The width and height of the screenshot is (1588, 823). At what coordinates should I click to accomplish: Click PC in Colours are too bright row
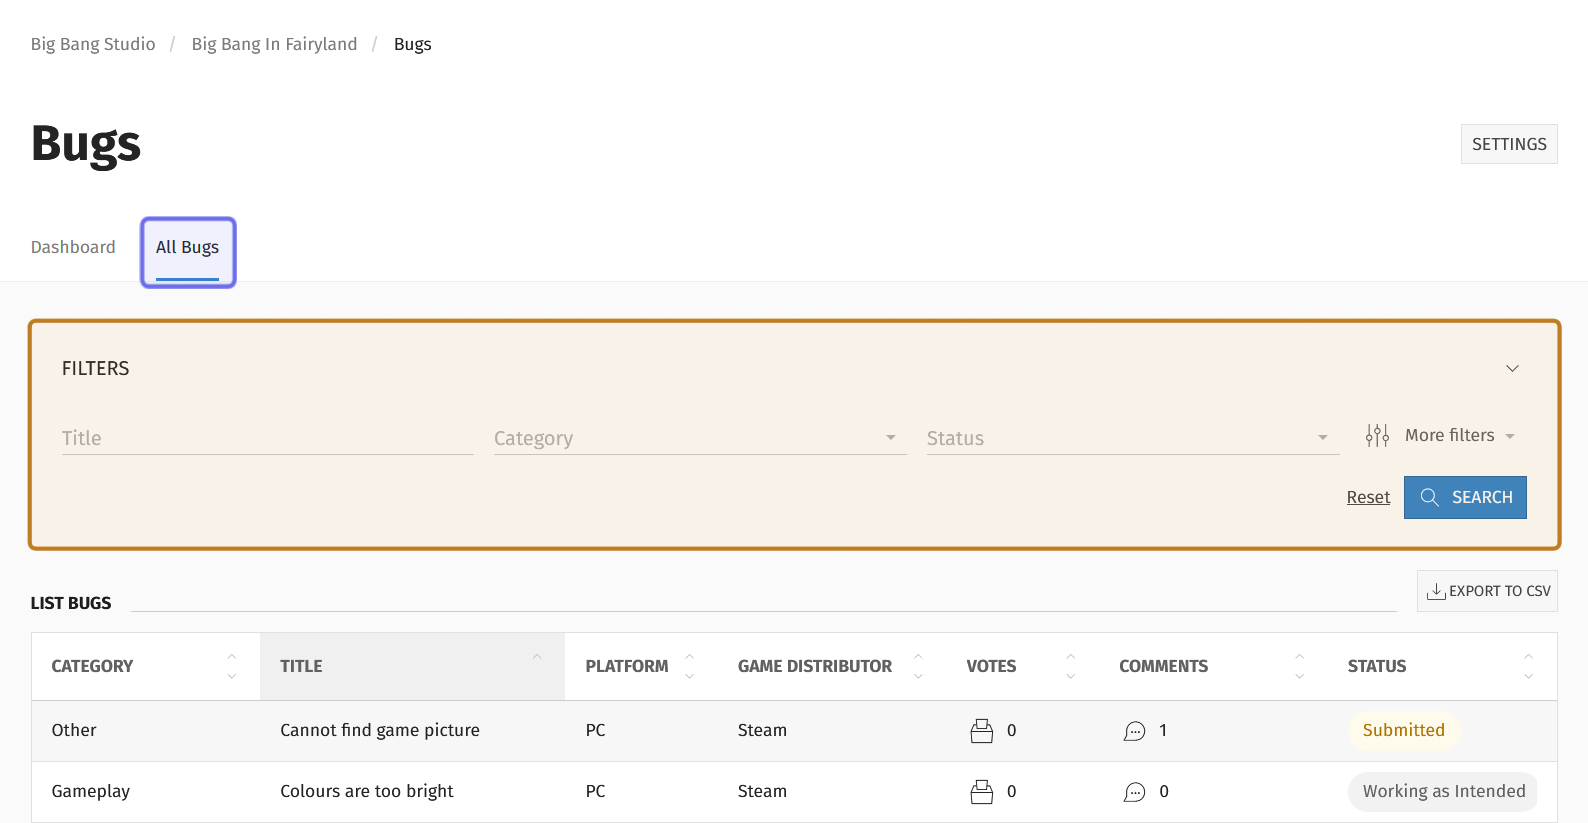click(x=595, y=791)
